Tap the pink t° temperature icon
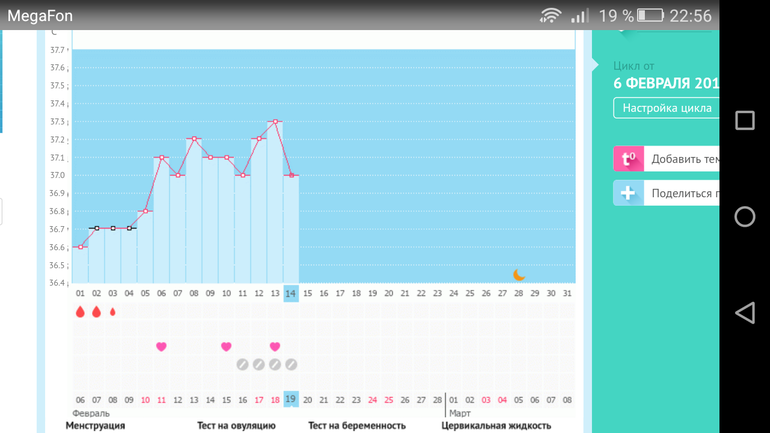The height and width of the screenshot is (433, 770). [x=628, y=159]
